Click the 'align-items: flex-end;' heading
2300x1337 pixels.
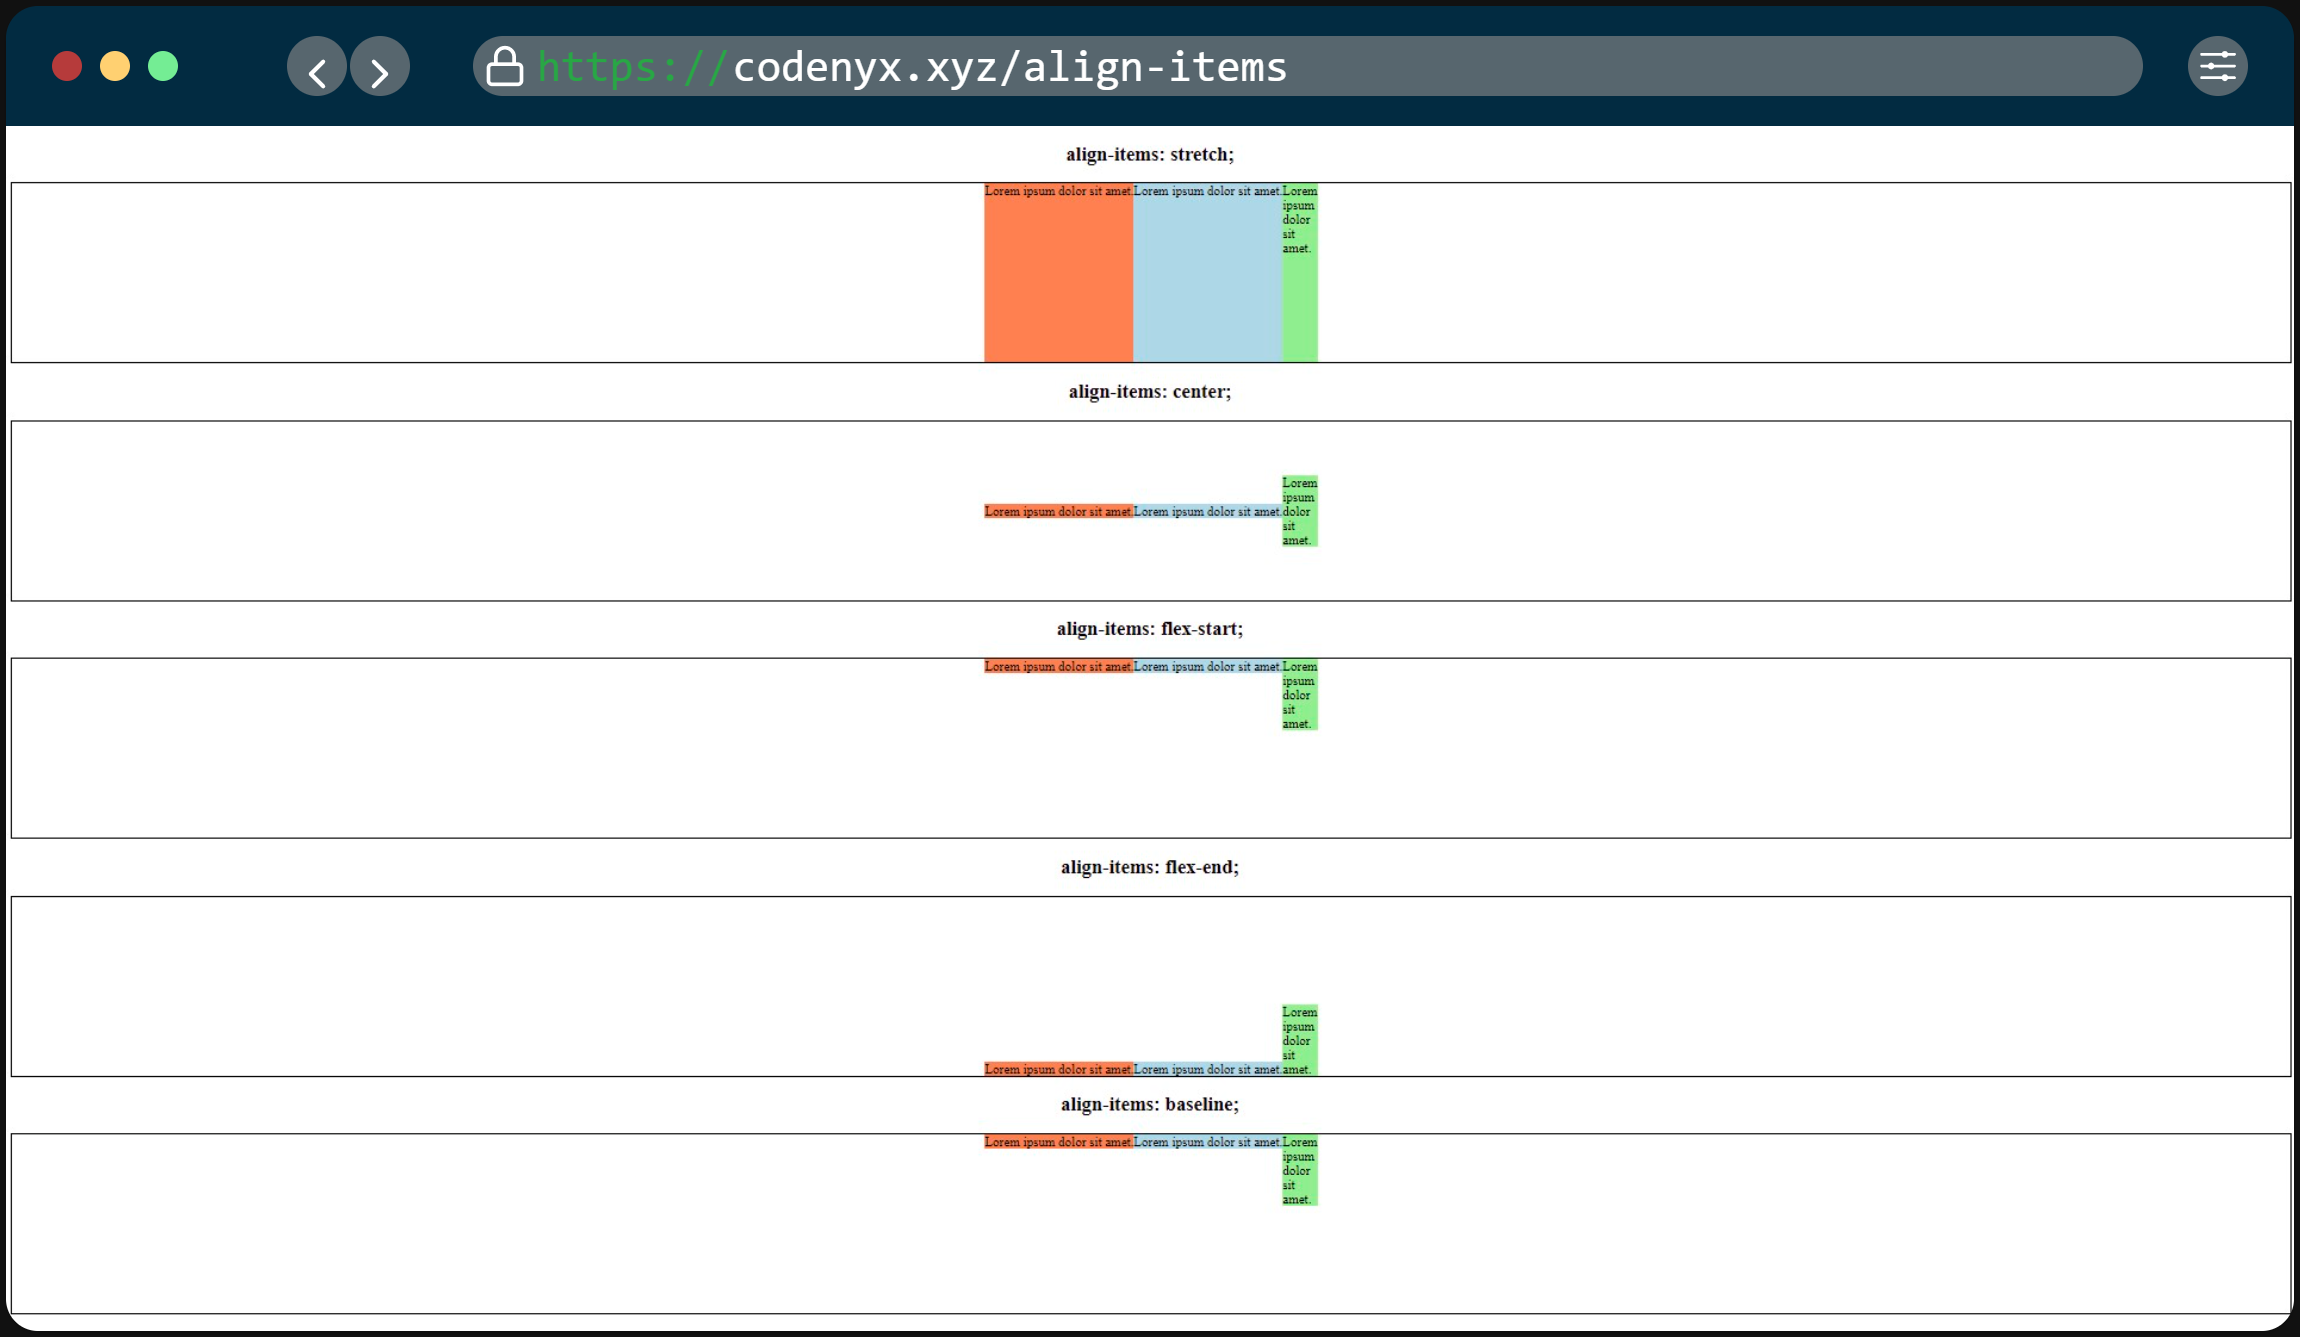pos(1149,867)
